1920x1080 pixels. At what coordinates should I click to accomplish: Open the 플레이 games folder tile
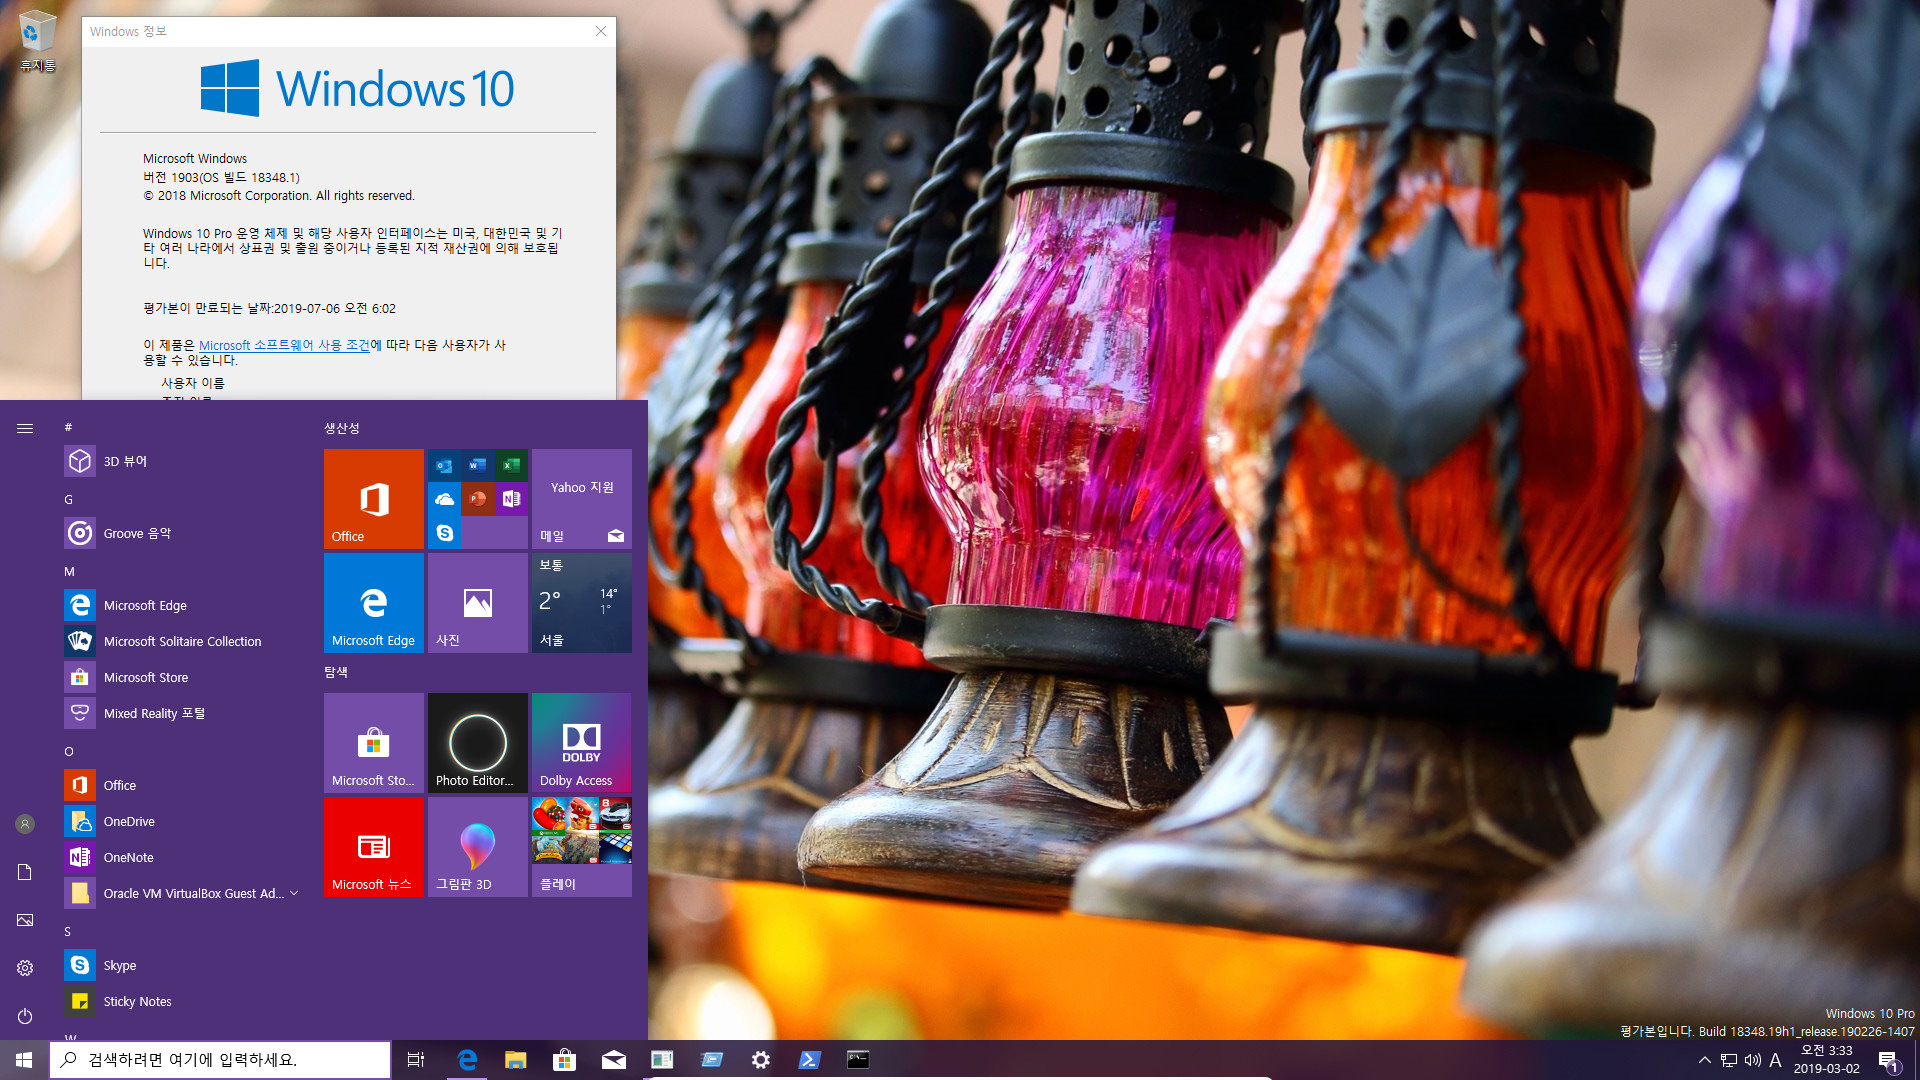pyautogui.click(x=582, y=847)
